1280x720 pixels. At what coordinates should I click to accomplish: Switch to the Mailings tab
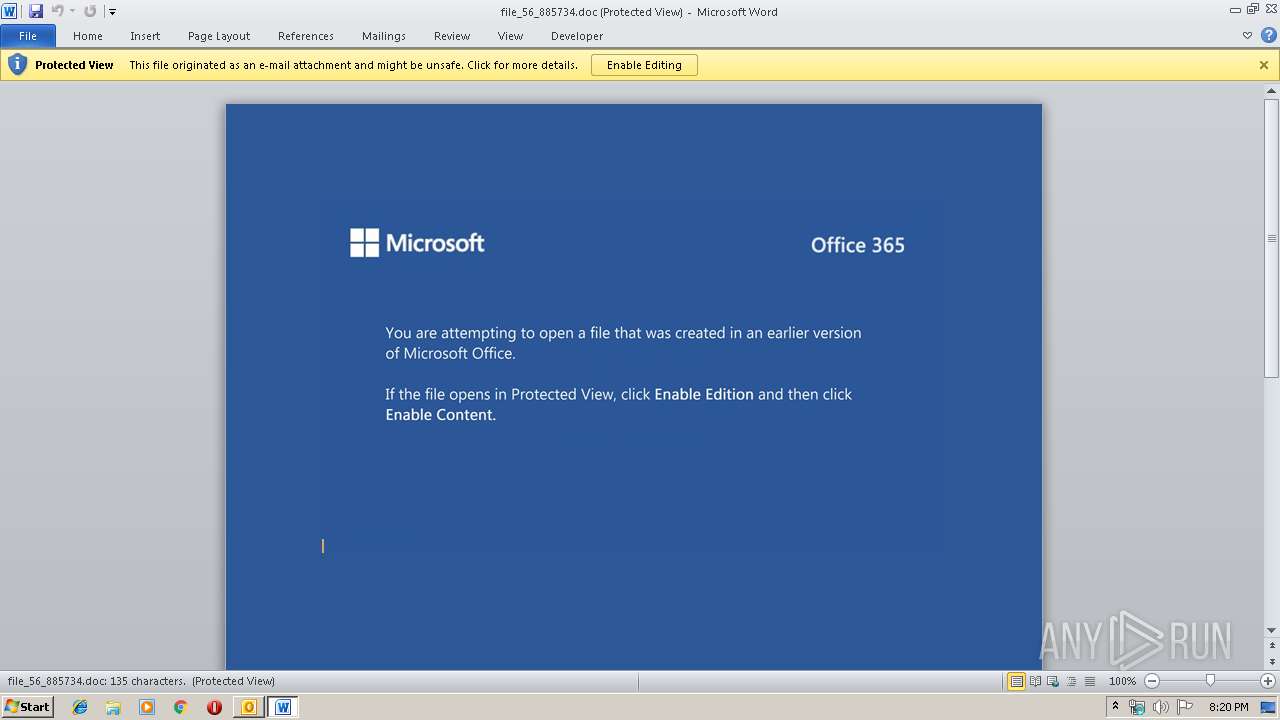tap(384, 36)
